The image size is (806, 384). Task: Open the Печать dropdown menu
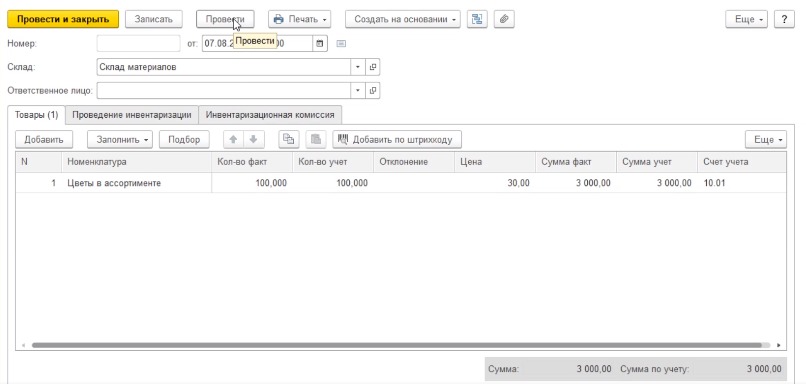pyautogui.click(x=299, y=20)
